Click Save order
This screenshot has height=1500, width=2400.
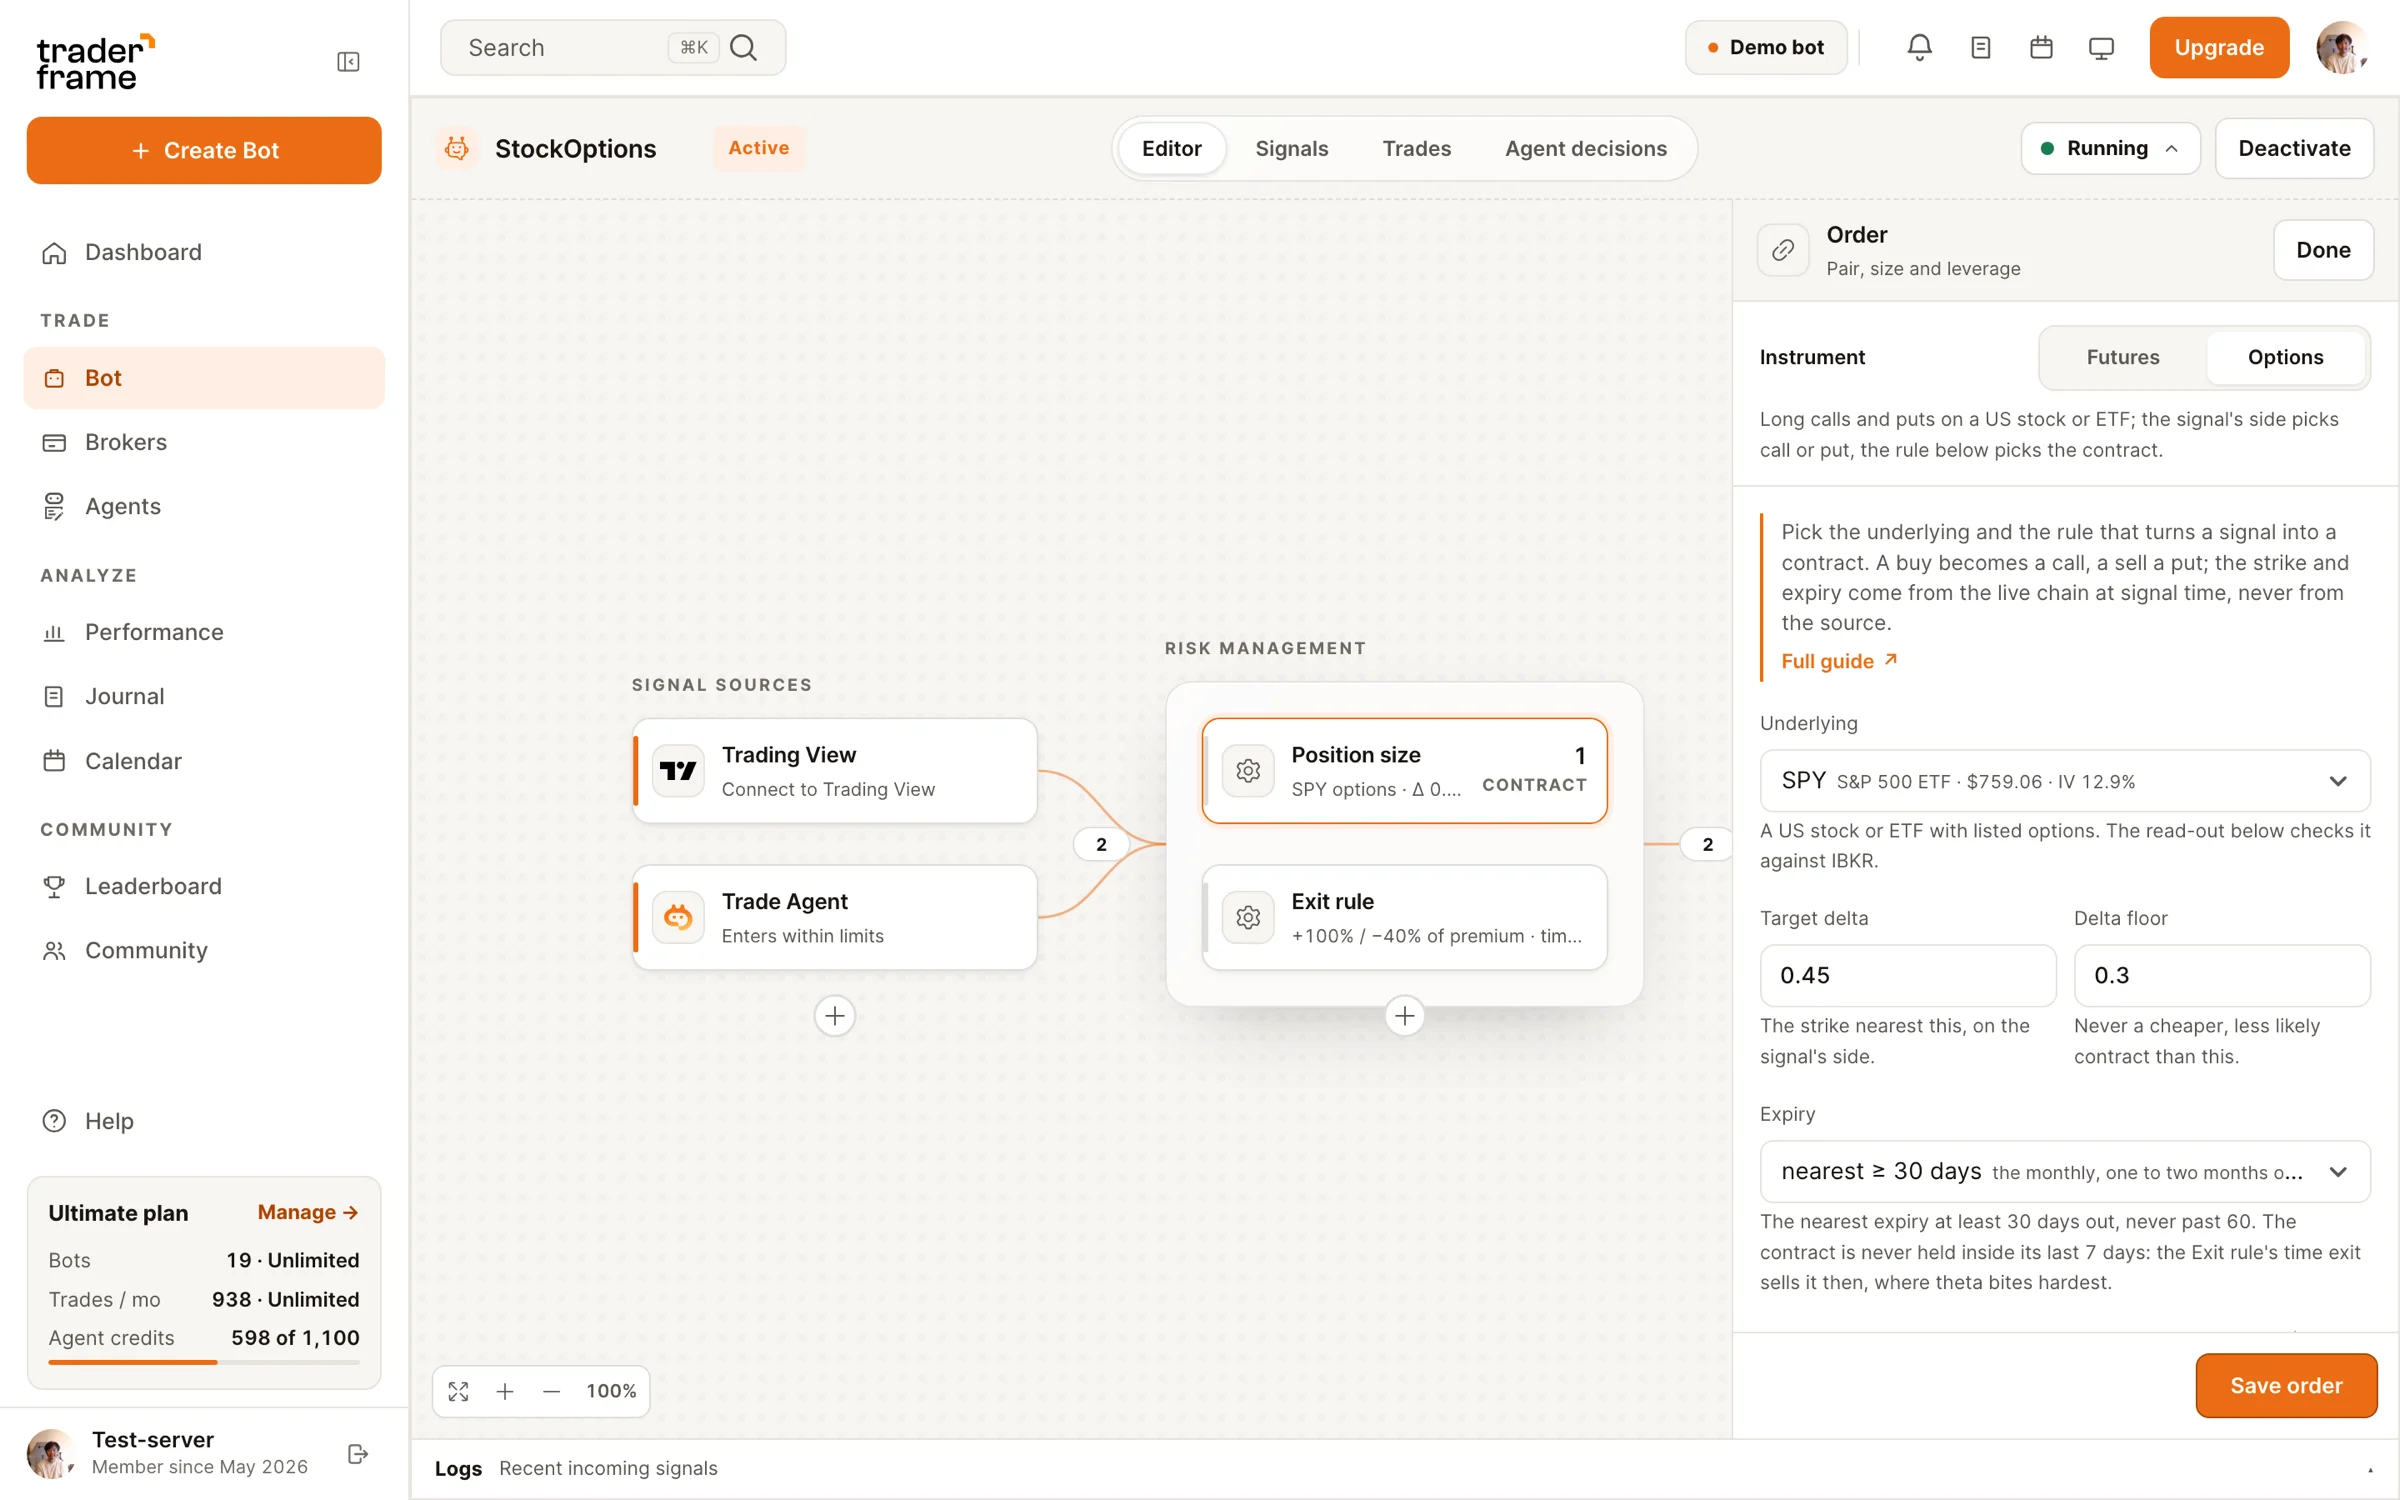pos(2285,1385)
